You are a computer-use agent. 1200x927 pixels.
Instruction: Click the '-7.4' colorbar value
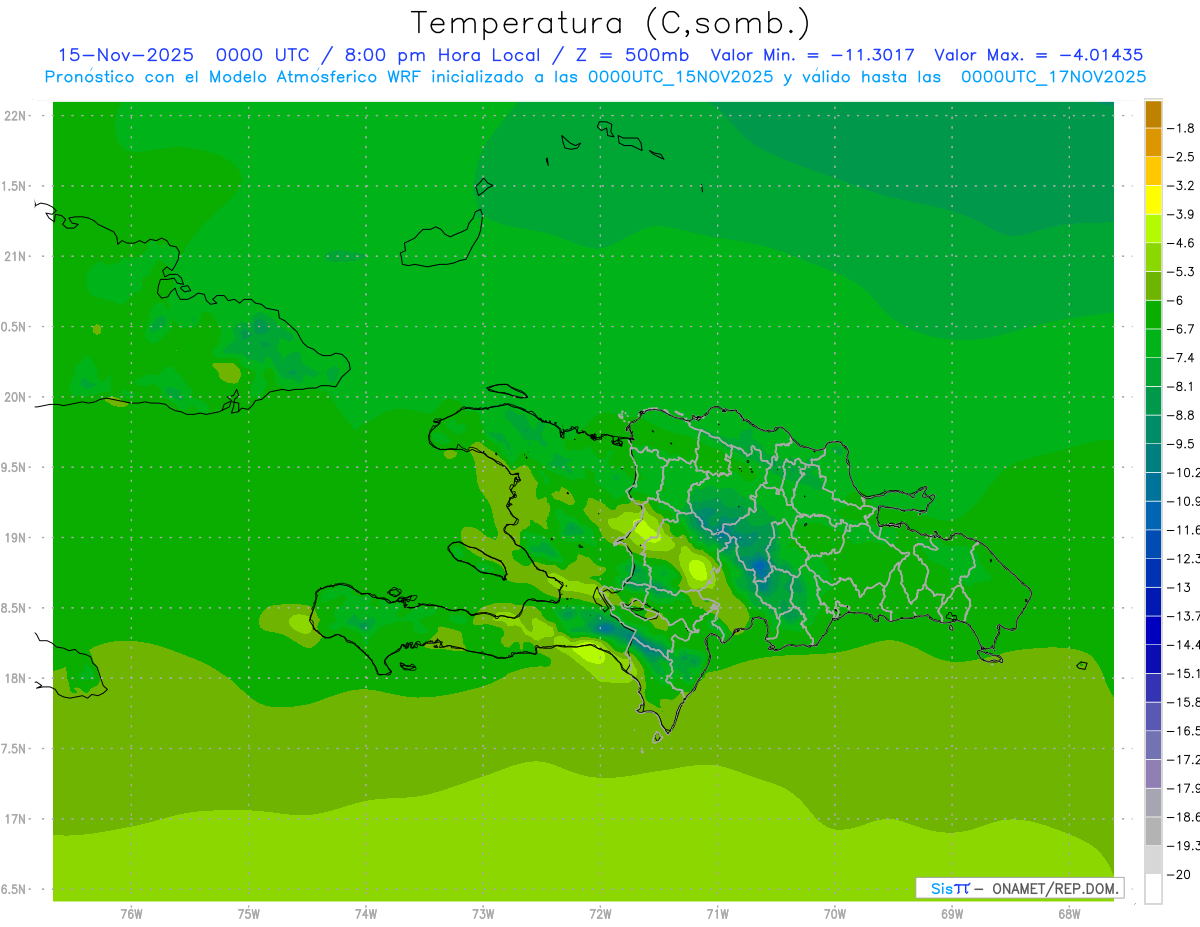point(1181,357)
